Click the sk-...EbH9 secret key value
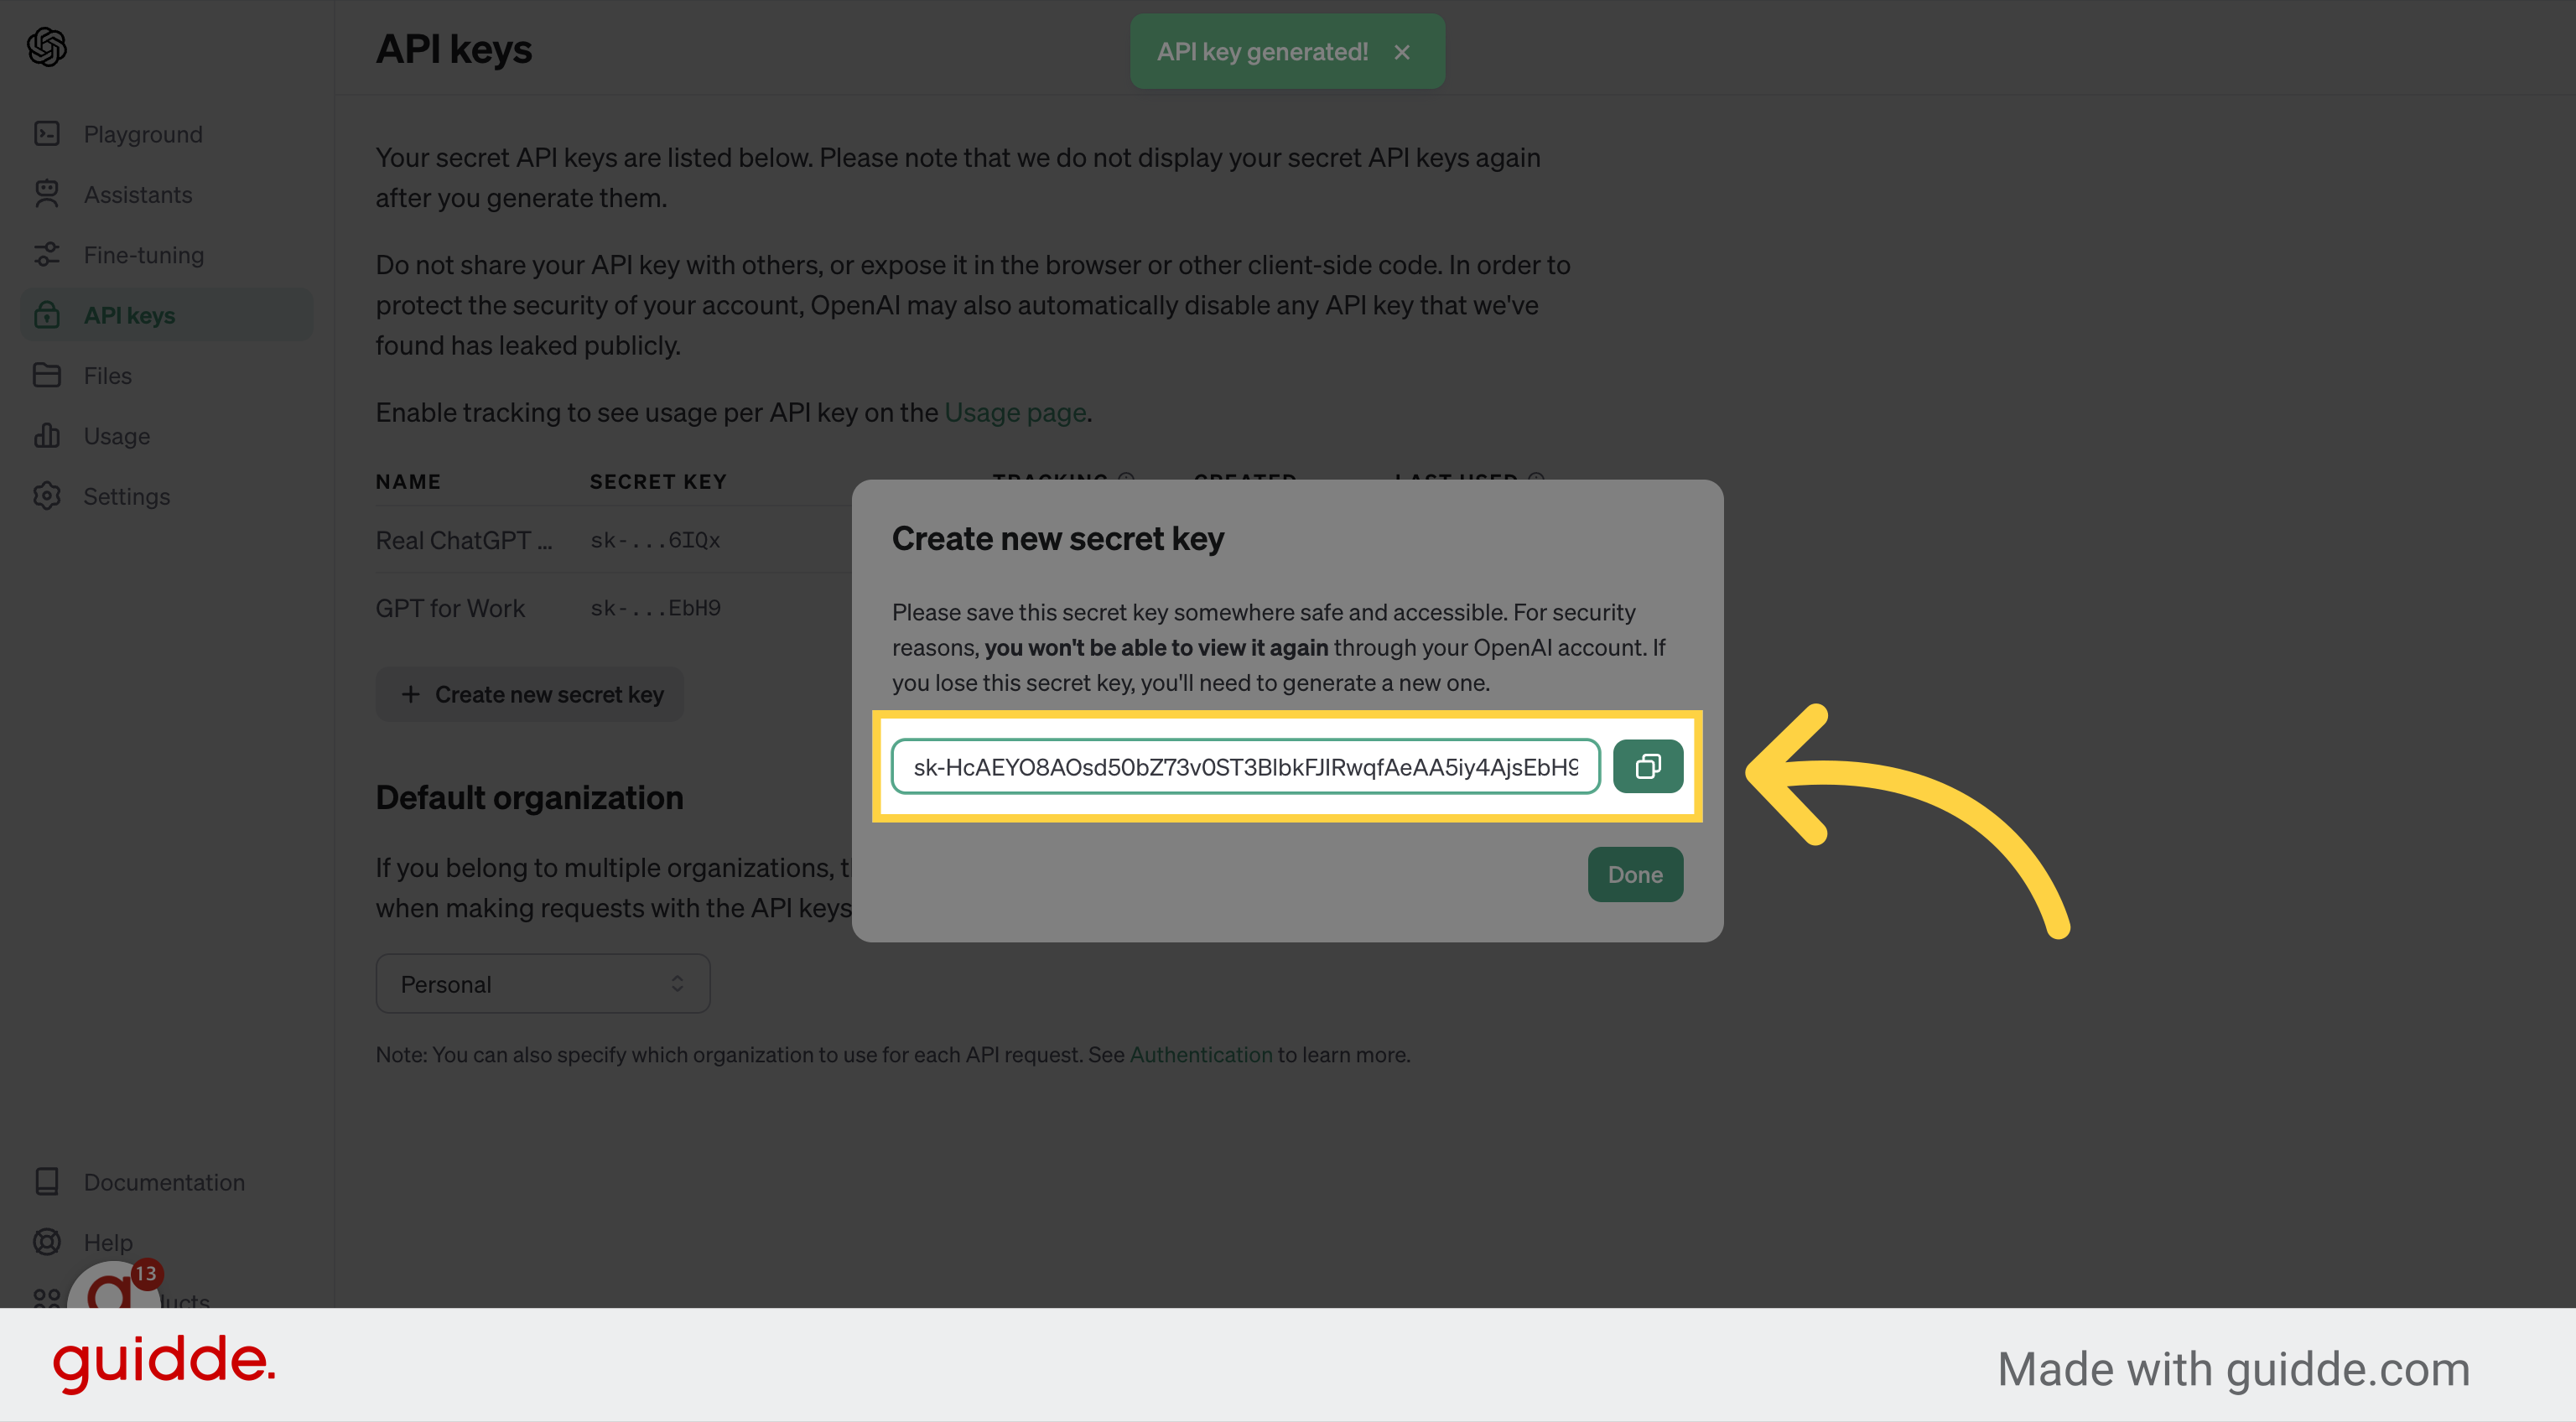The image size is (2576, 1422). click(655, 608)
